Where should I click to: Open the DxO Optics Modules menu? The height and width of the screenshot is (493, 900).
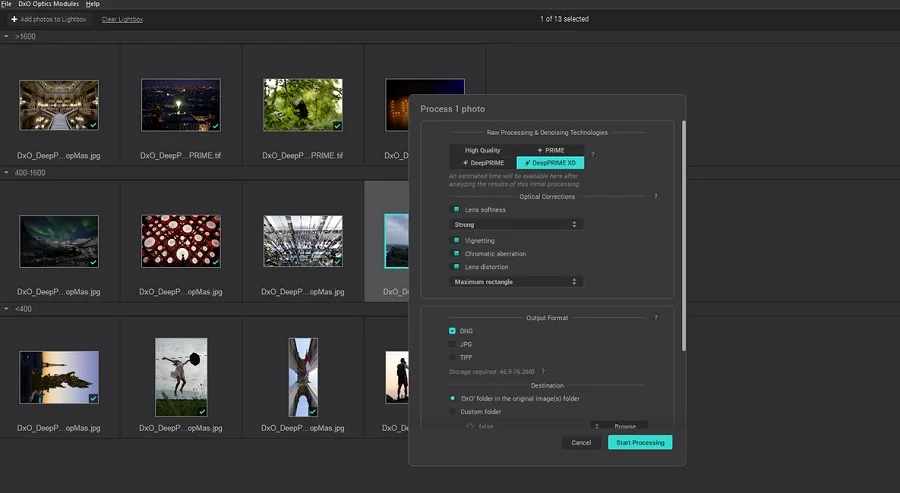[49, 3]
